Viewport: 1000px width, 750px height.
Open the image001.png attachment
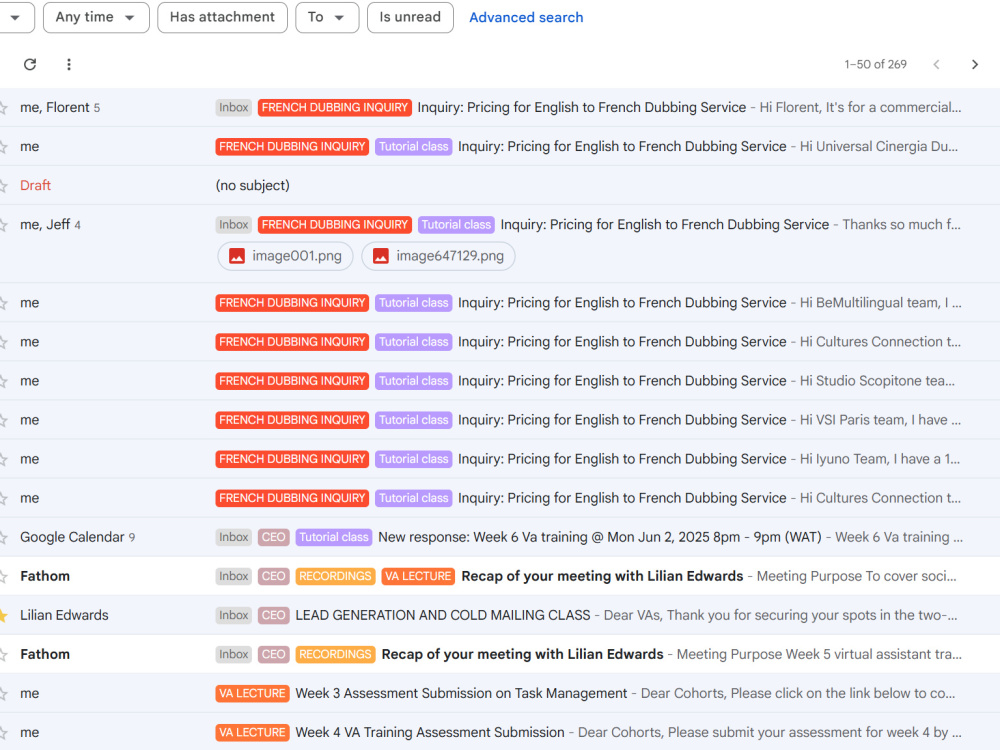[285, 256]
